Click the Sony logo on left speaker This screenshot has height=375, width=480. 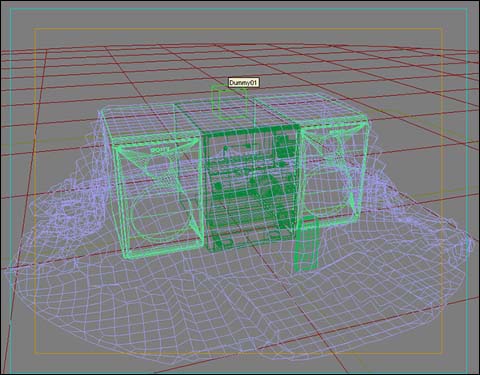(x=160, y=150)
